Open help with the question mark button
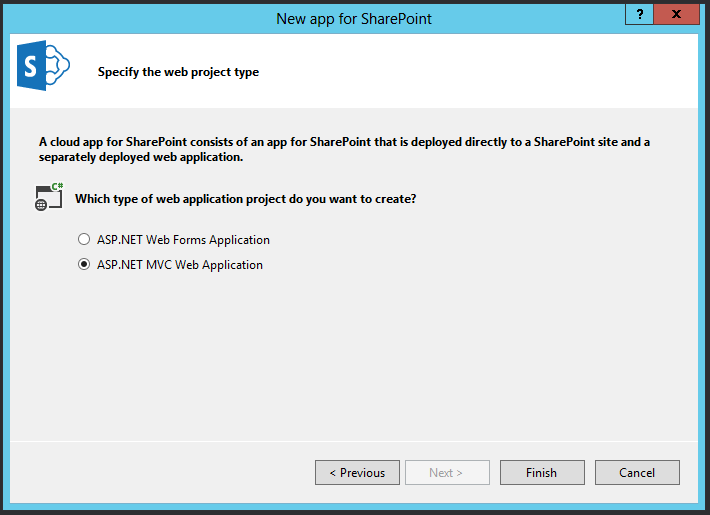 (639, 13)
